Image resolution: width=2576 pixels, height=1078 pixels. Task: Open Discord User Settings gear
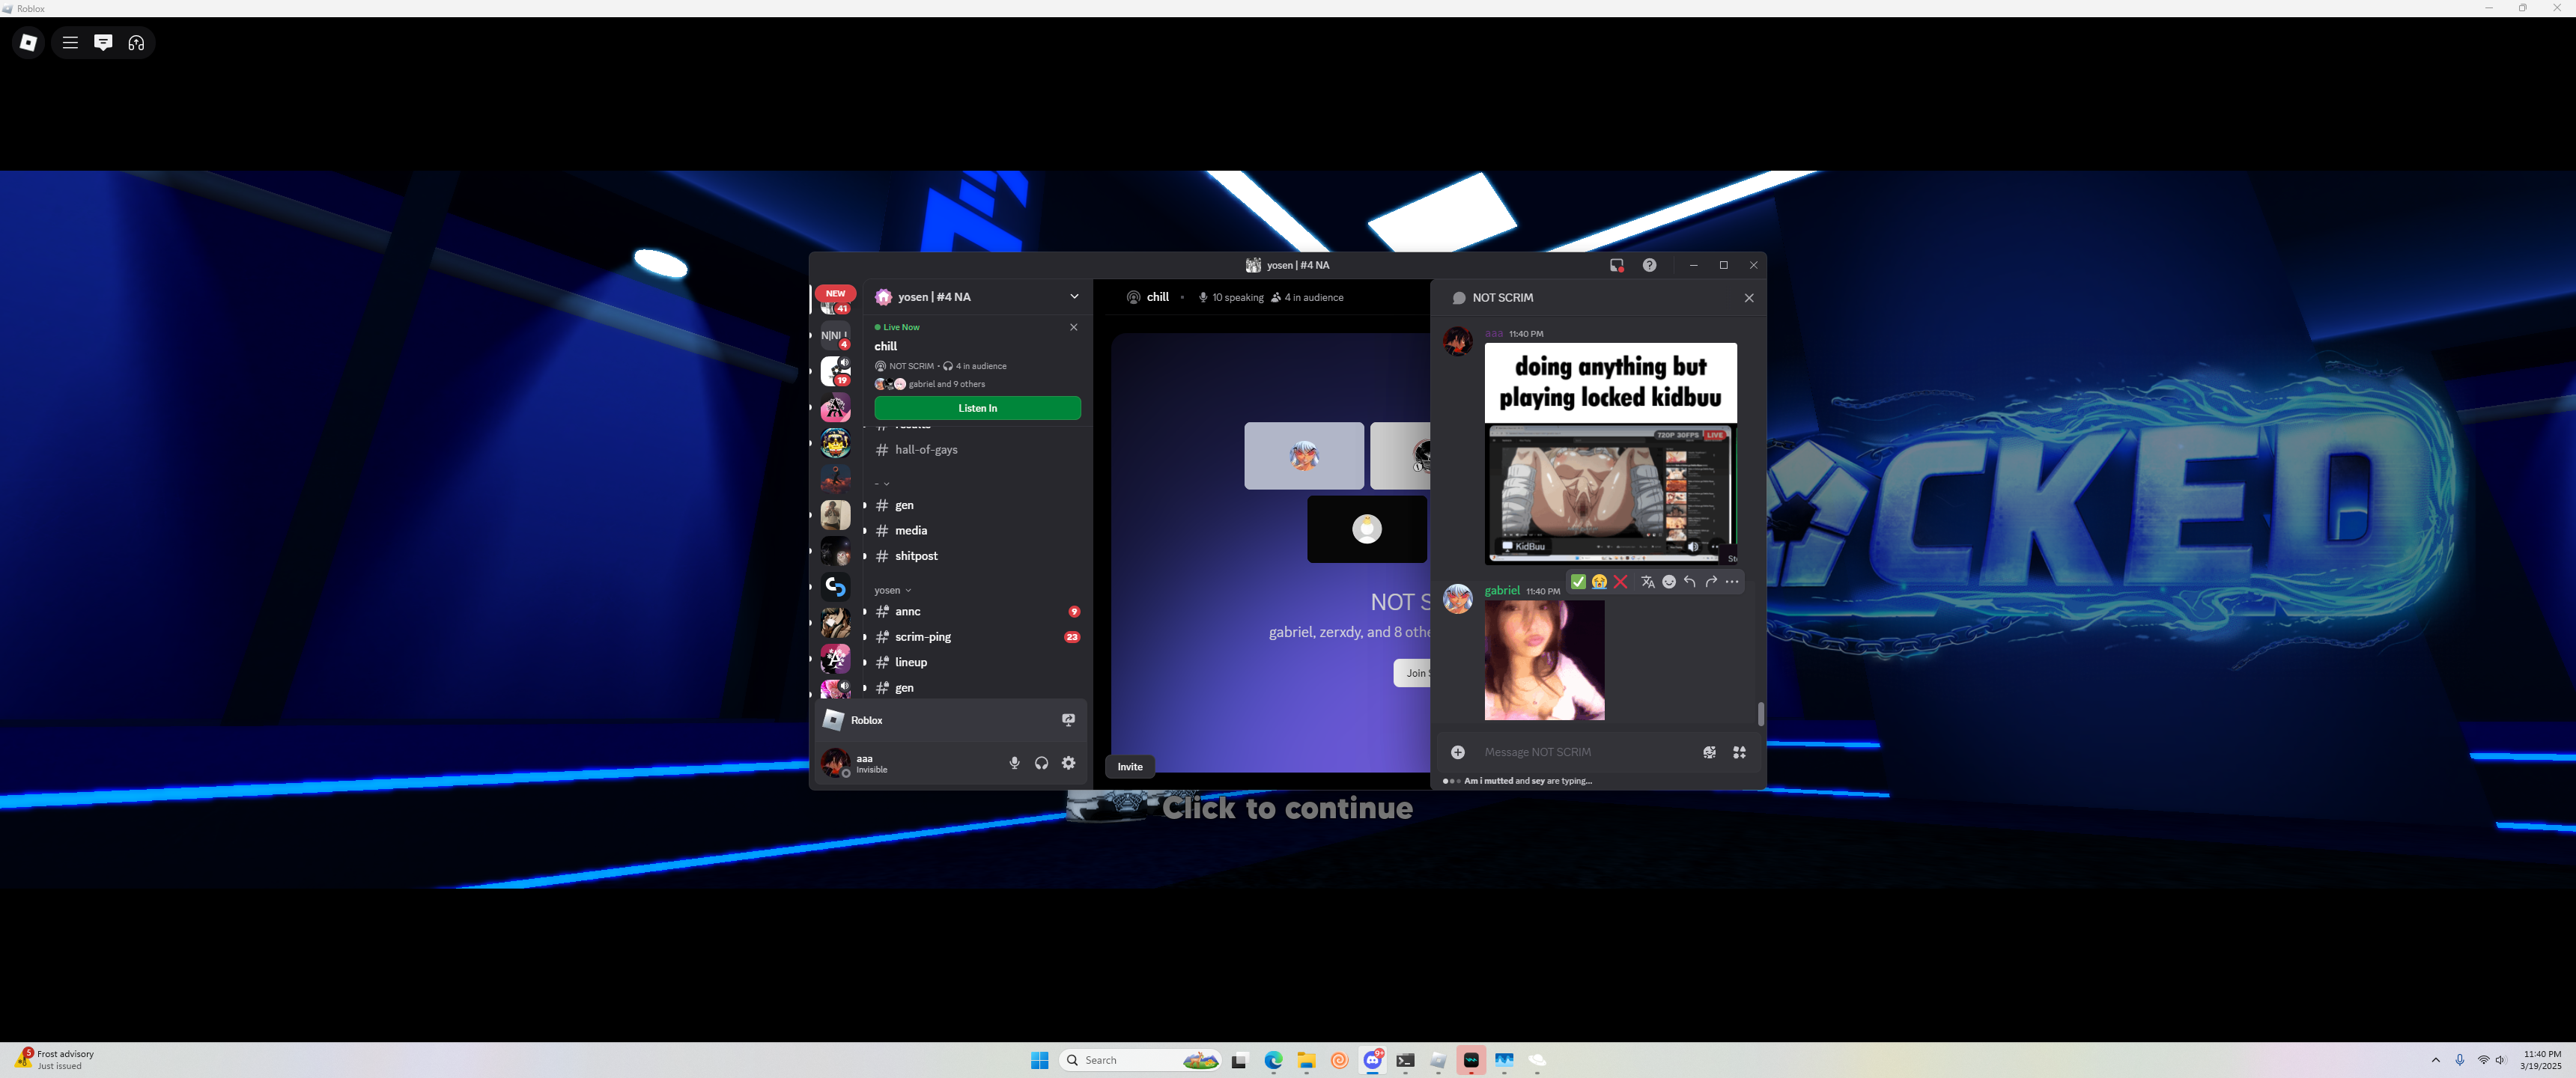pyautogui.click(x=1068, y=763)
